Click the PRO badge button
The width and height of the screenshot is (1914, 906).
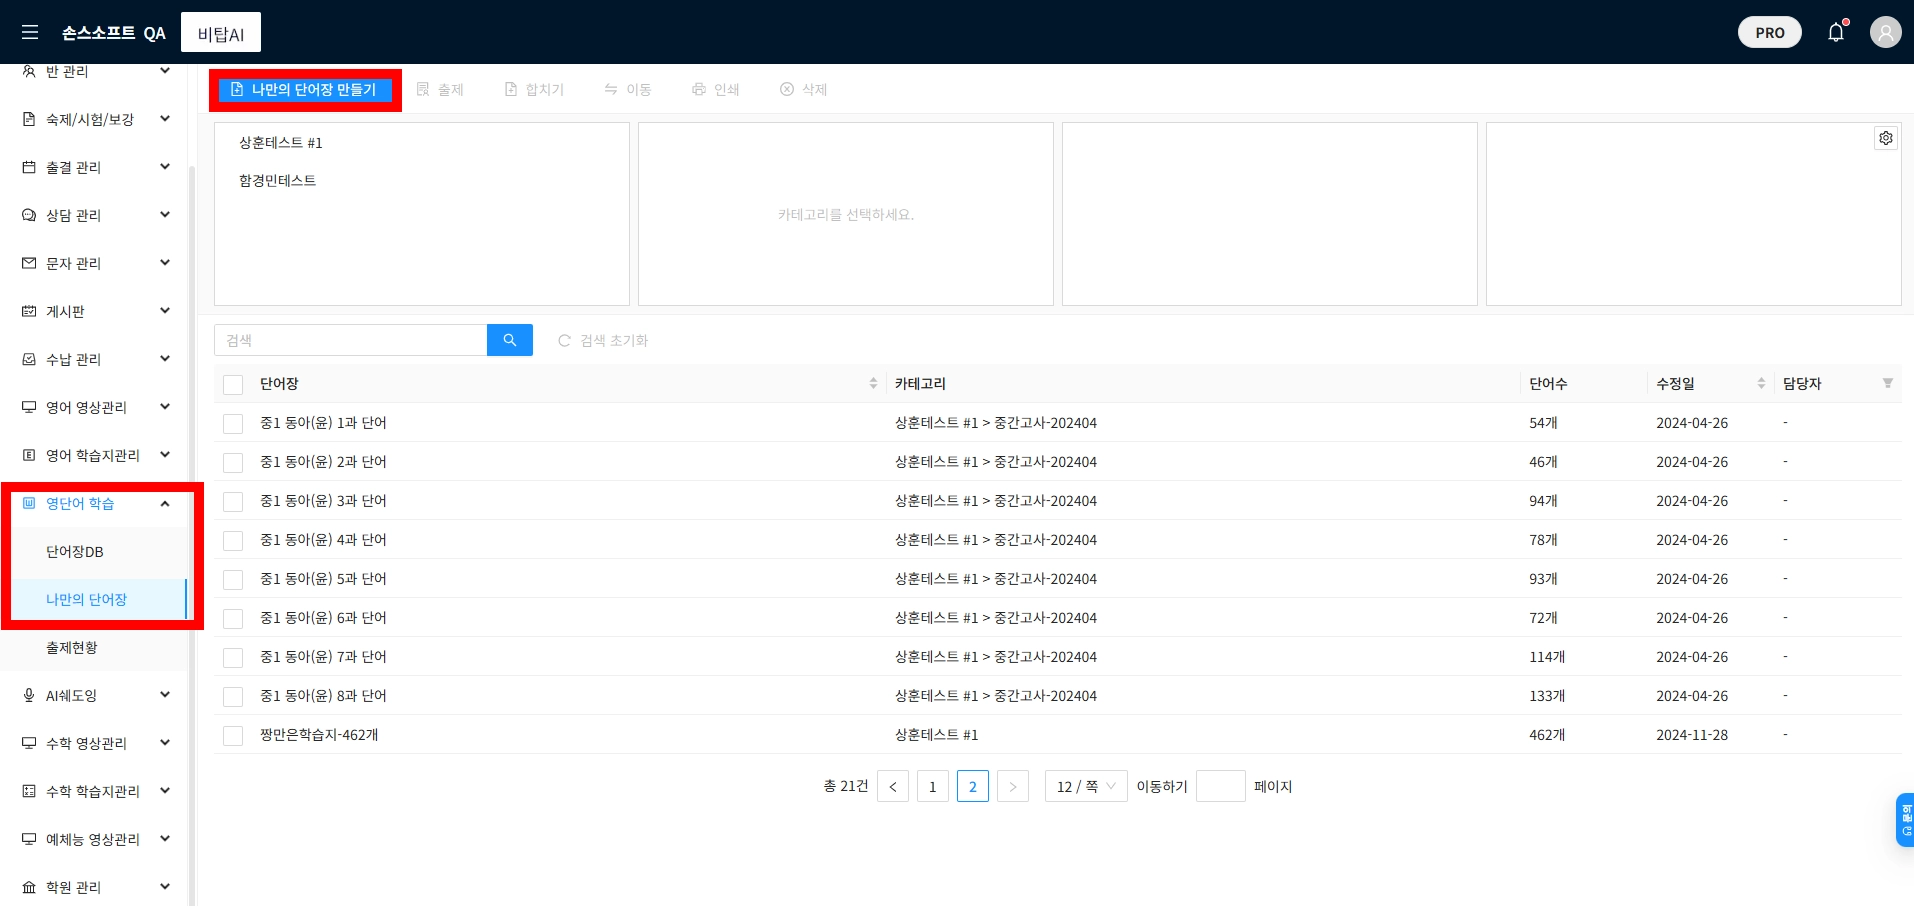(1769, 32)
